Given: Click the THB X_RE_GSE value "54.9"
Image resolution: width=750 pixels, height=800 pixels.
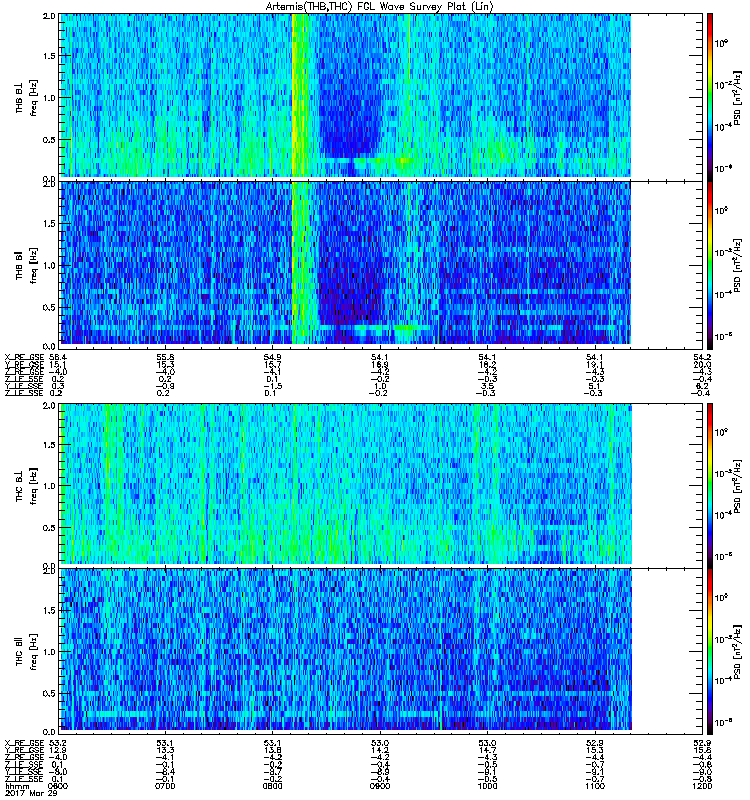Looking at the screenshot, I should click(x=272, y=357).
